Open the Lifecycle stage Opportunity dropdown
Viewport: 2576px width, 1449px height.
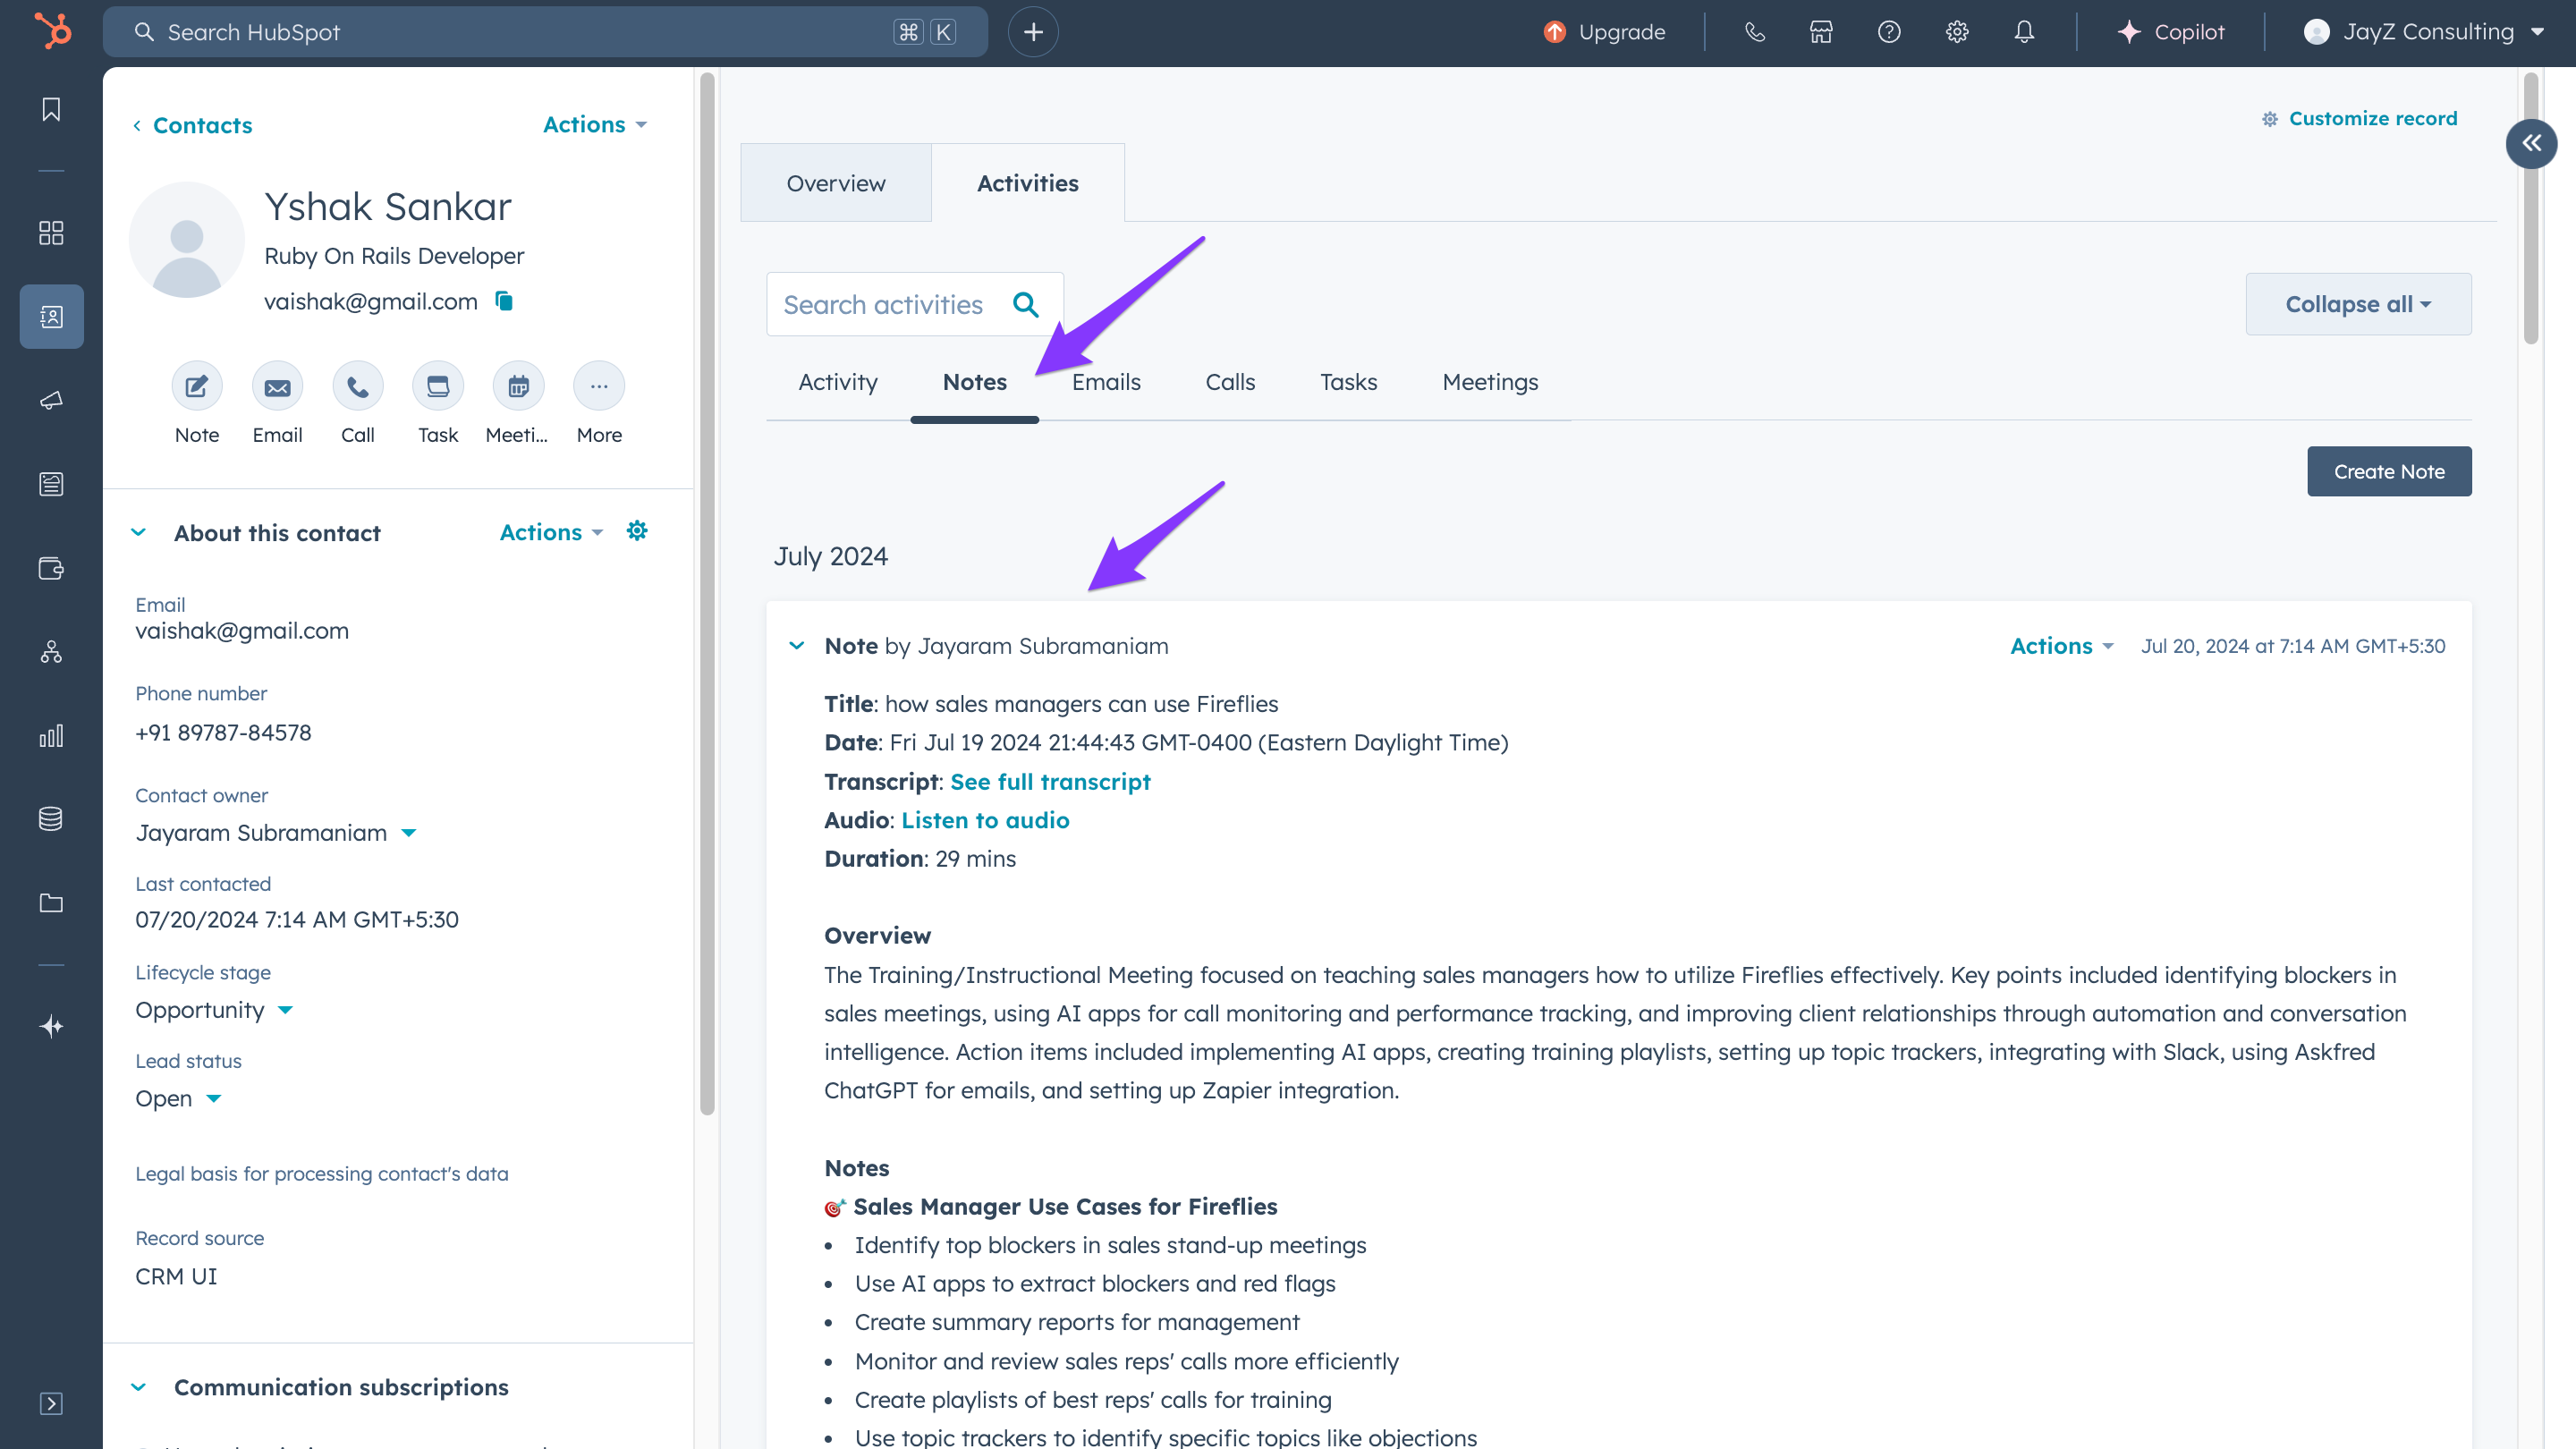click(x=214, y=1010)
